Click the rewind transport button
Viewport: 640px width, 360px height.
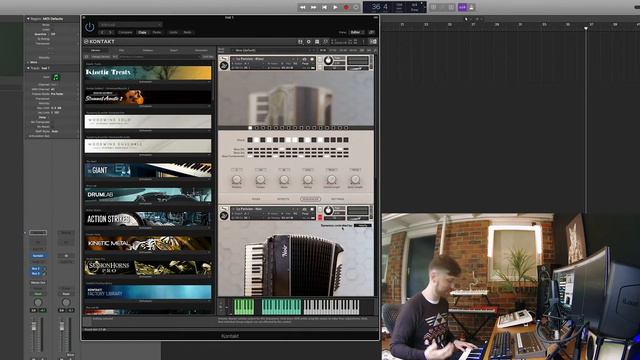point(303,7)
